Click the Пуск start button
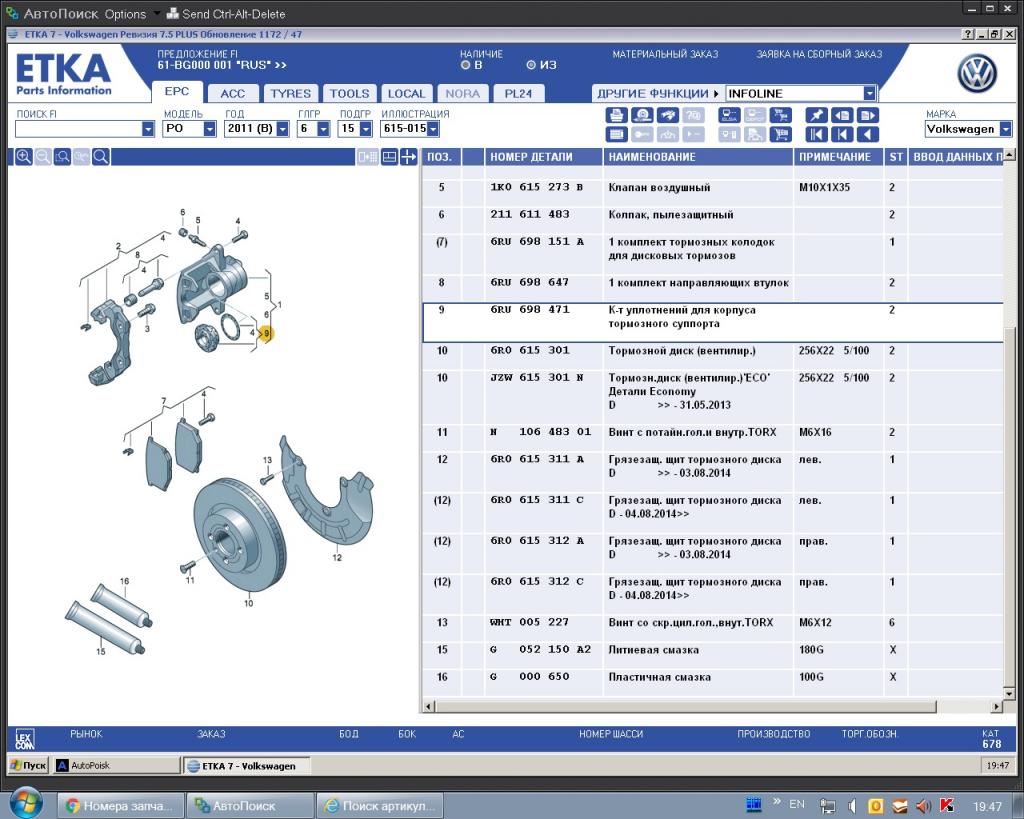 [x=28, y=765]
